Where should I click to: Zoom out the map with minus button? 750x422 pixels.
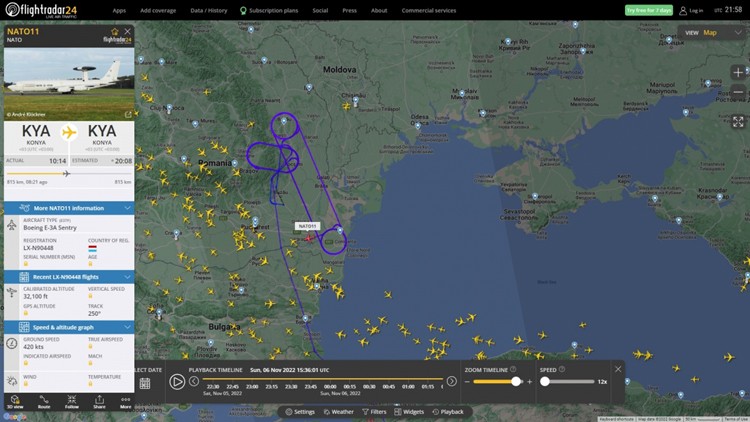[x=738, y=92]
